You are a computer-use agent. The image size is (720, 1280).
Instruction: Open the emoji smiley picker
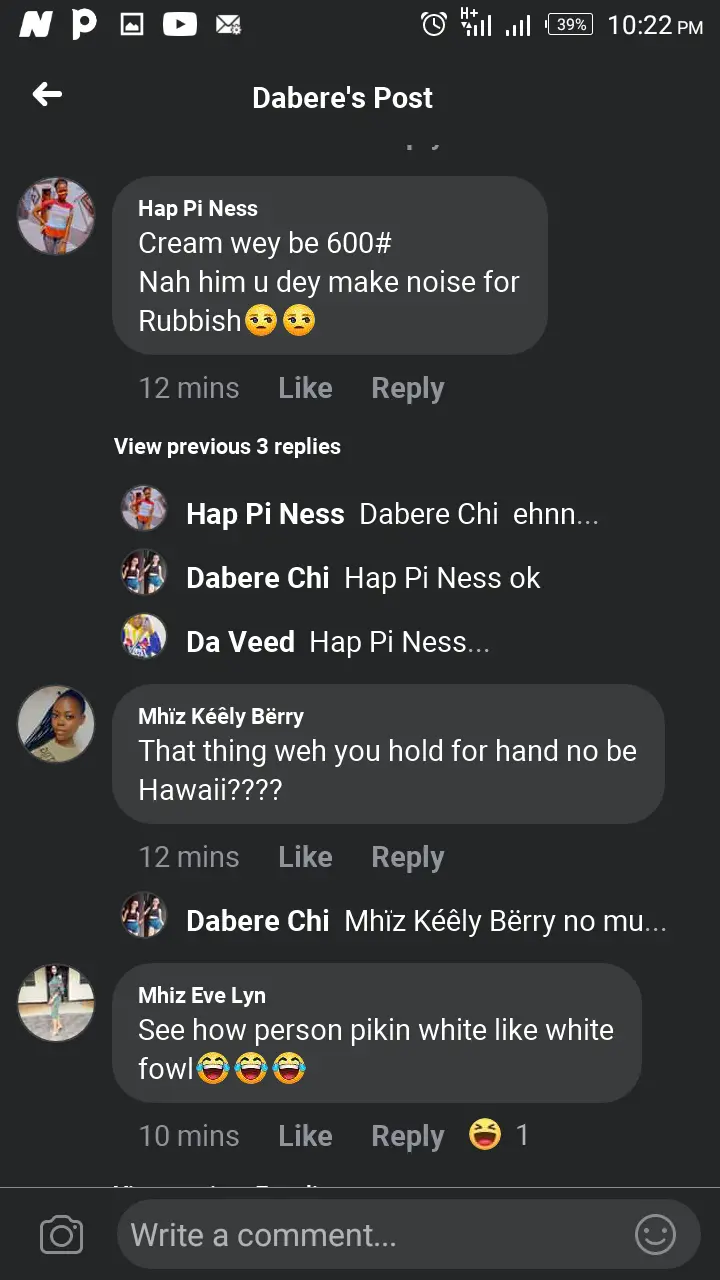(655, 1235)
